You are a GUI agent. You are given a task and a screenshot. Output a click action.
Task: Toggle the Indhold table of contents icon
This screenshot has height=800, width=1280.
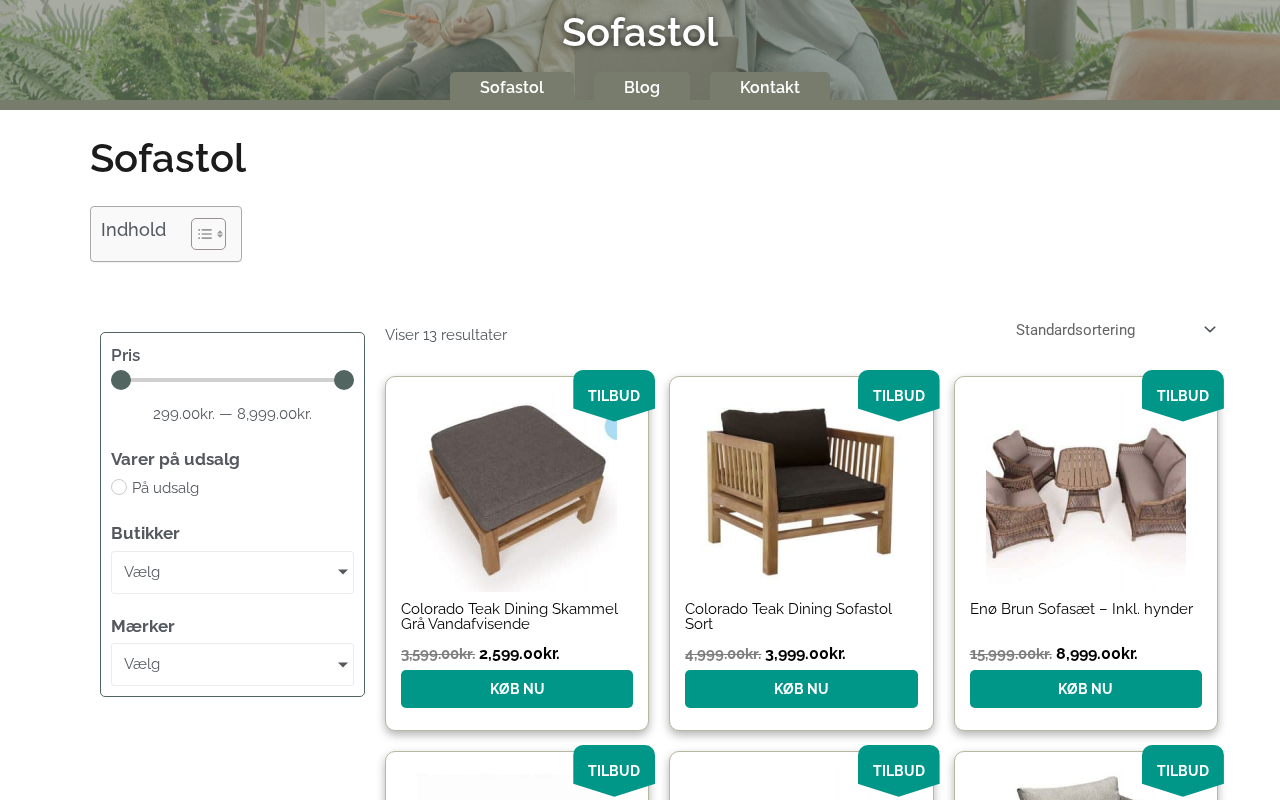coord(208,234)
